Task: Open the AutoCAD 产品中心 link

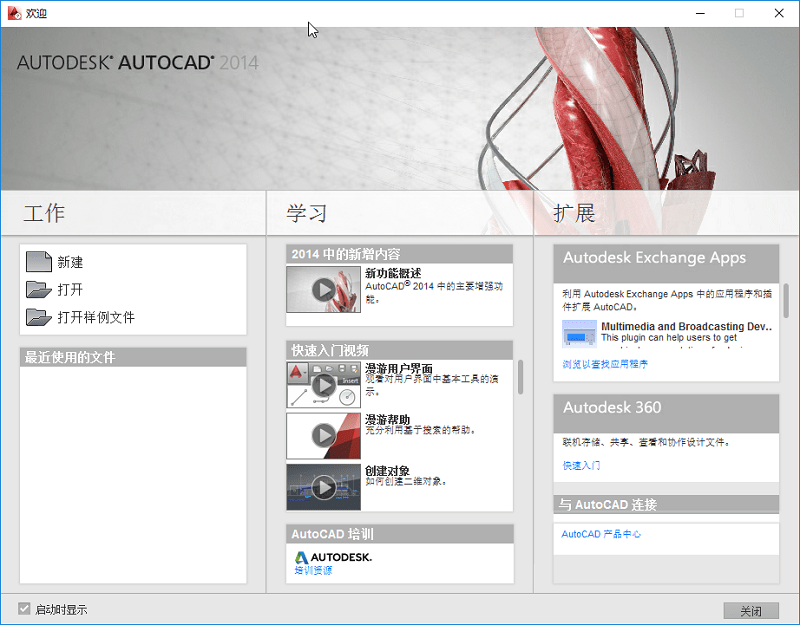Action: coord(601,534)
